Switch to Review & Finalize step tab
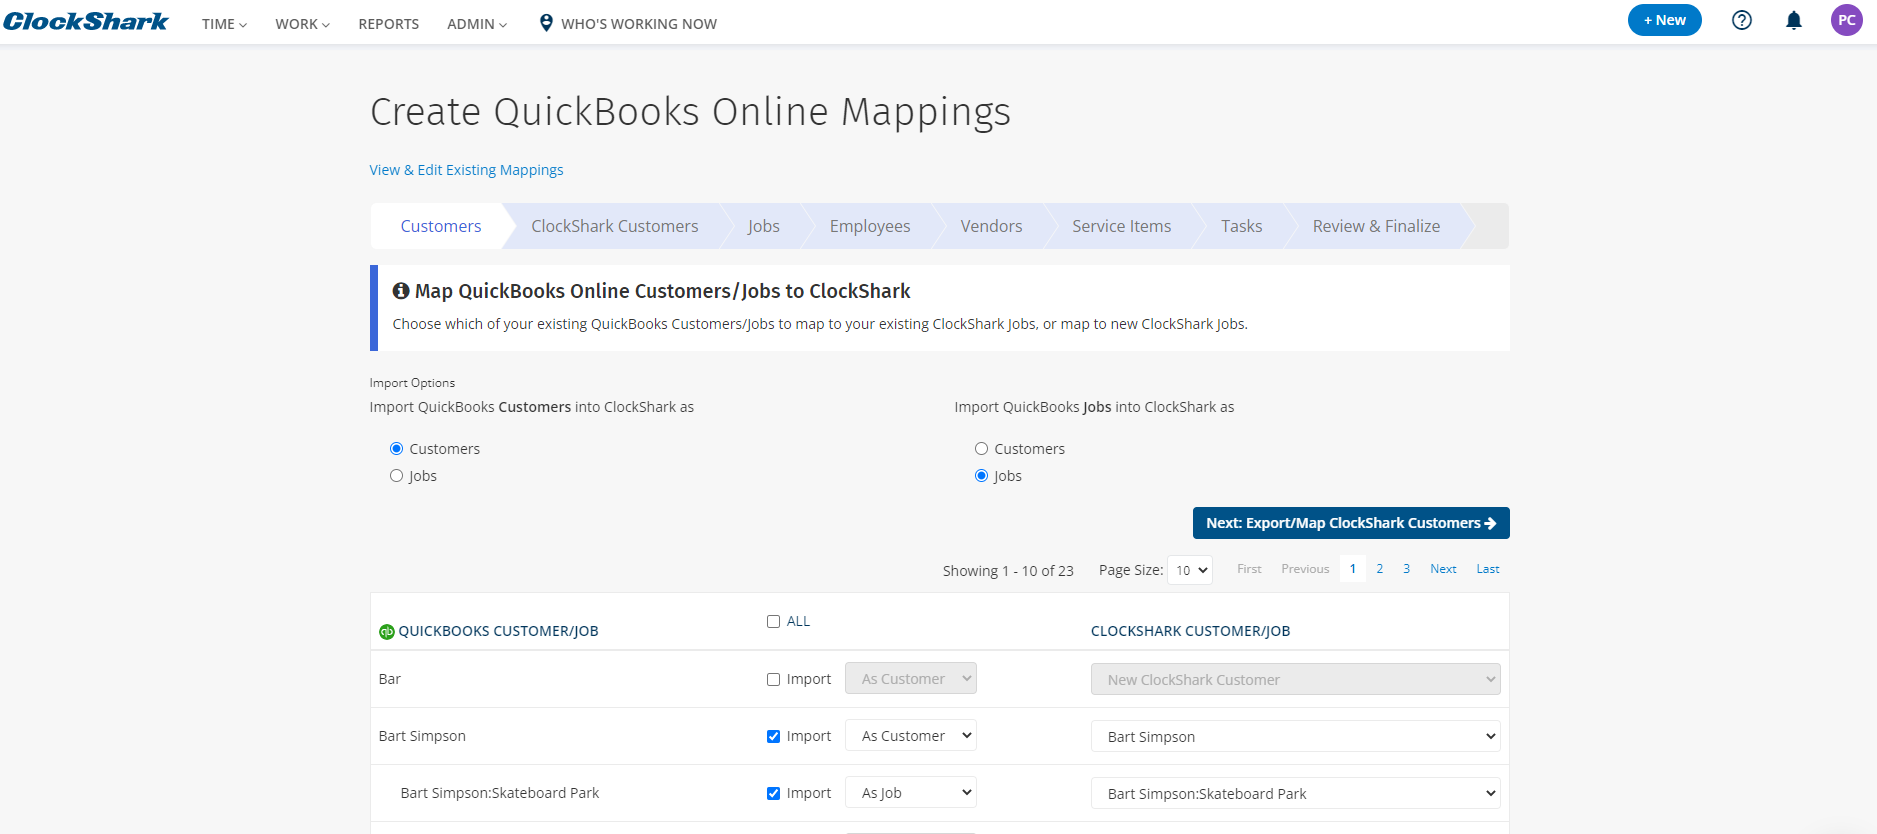1877x834 pixels. (1377, 226)
